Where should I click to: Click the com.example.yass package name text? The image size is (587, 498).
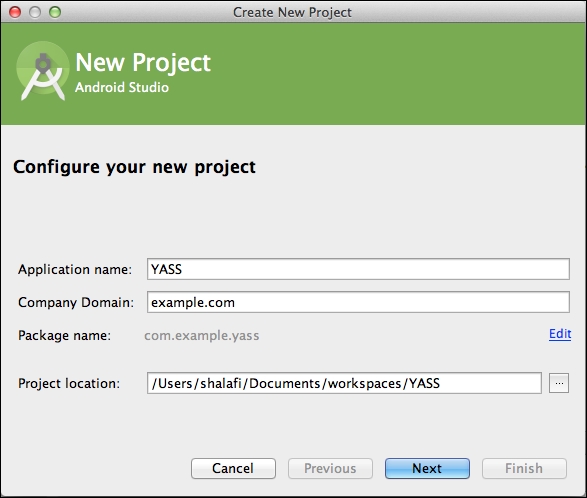click(202, 336)
